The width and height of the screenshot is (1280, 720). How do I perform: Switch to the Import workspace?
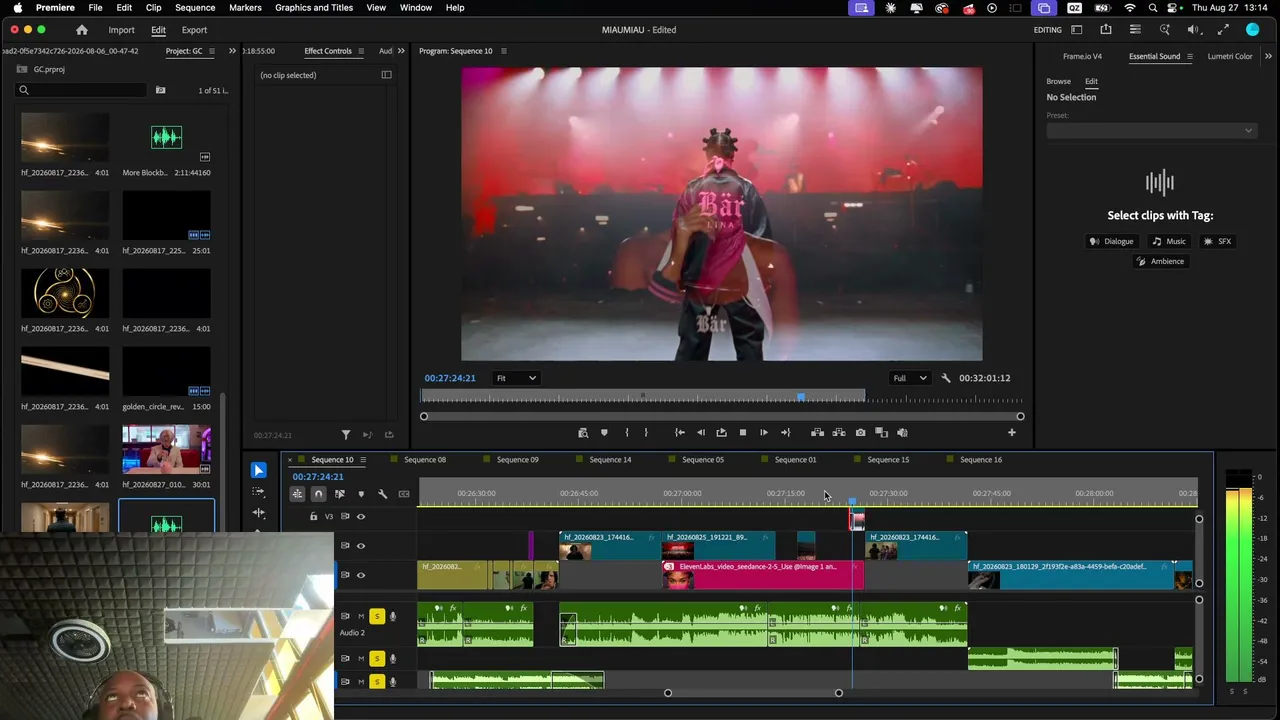(121, 30)
